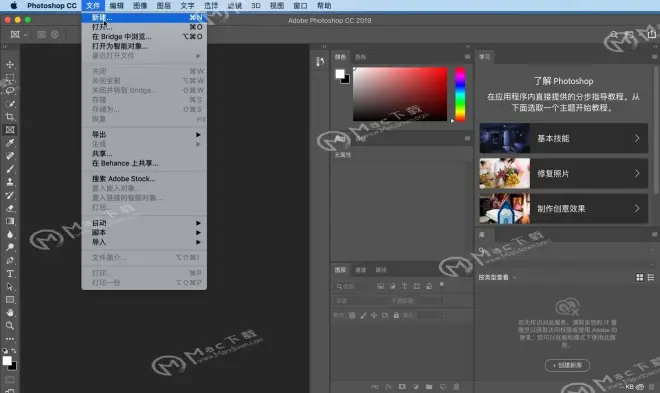Select the Crop tool
The height and width of the screenshot is (393, 660).
pyautogui.click(x=10, y=117)
